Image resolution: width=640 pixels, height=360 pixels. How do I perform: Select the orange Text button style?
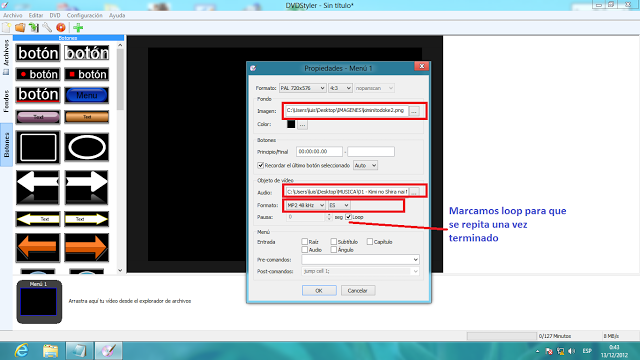(x=87, y=117)
